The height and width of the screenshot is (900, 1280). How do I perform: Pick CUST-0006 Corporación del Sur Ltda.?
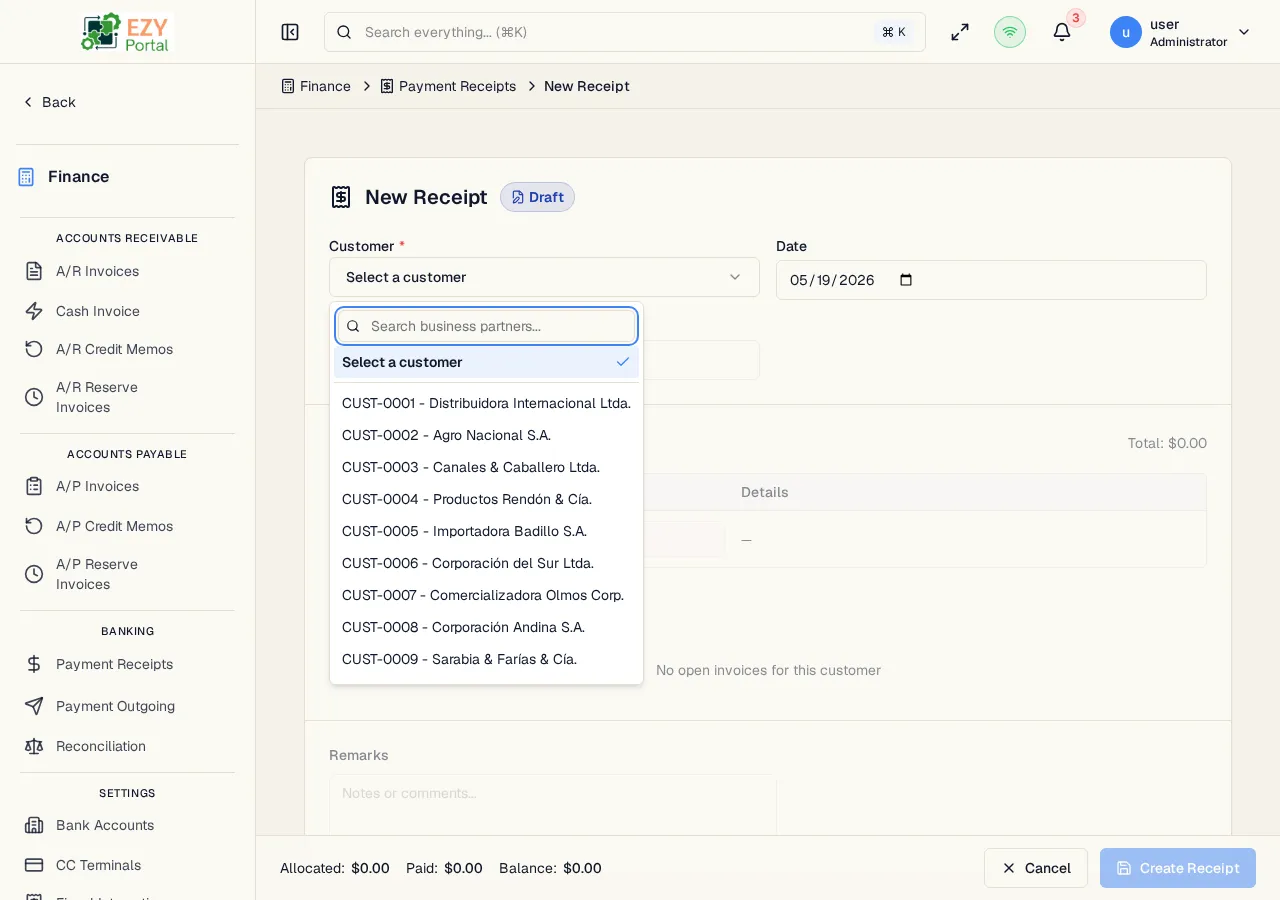[486, 563]
